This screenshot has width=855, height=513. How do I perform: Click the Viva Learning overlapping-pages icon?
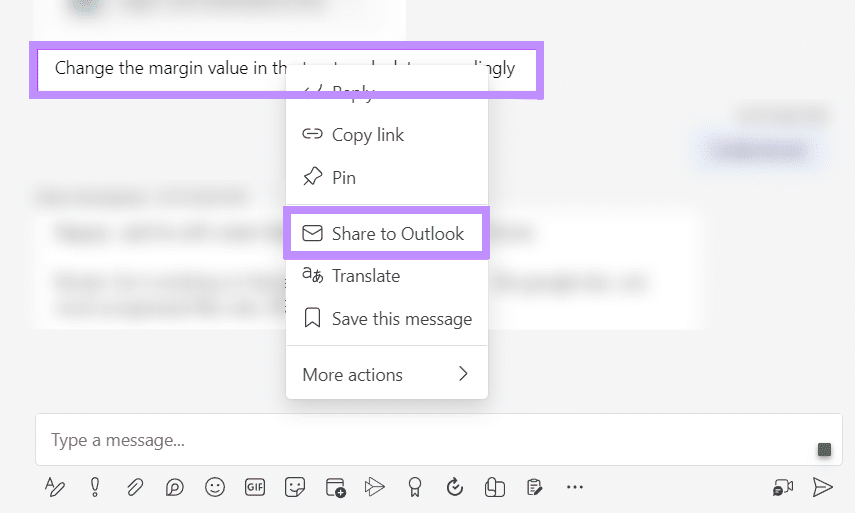pos(495,487)
